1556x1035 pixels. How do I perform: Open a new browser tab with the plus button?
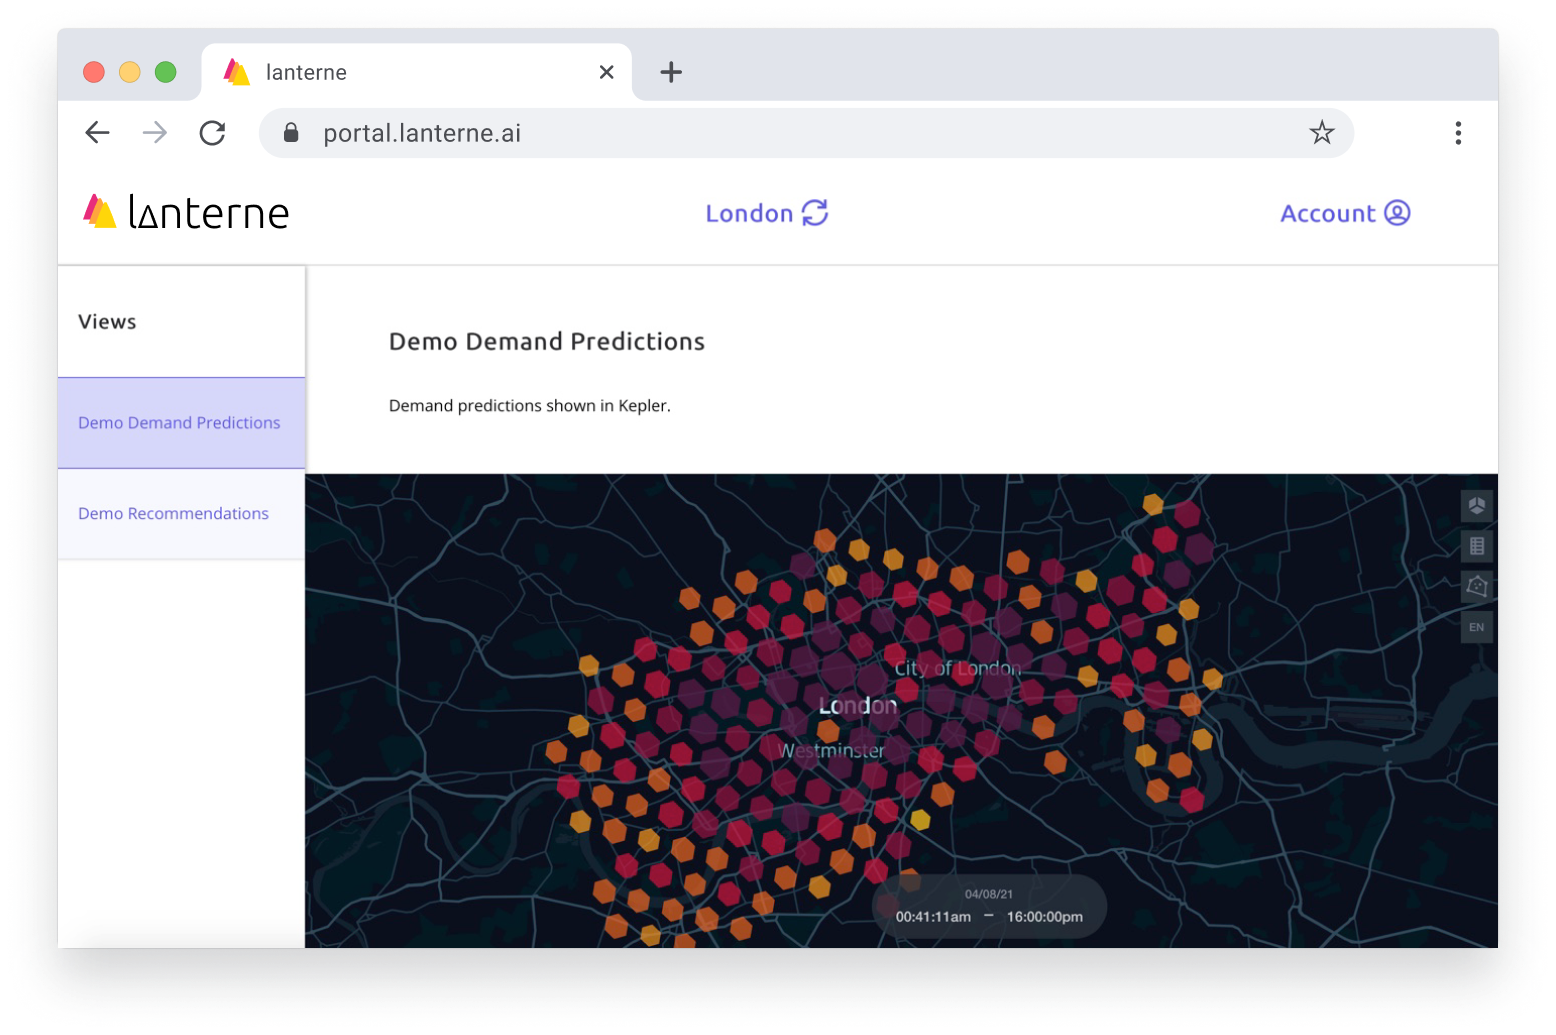pyautogui.click(x=671, y=71)
